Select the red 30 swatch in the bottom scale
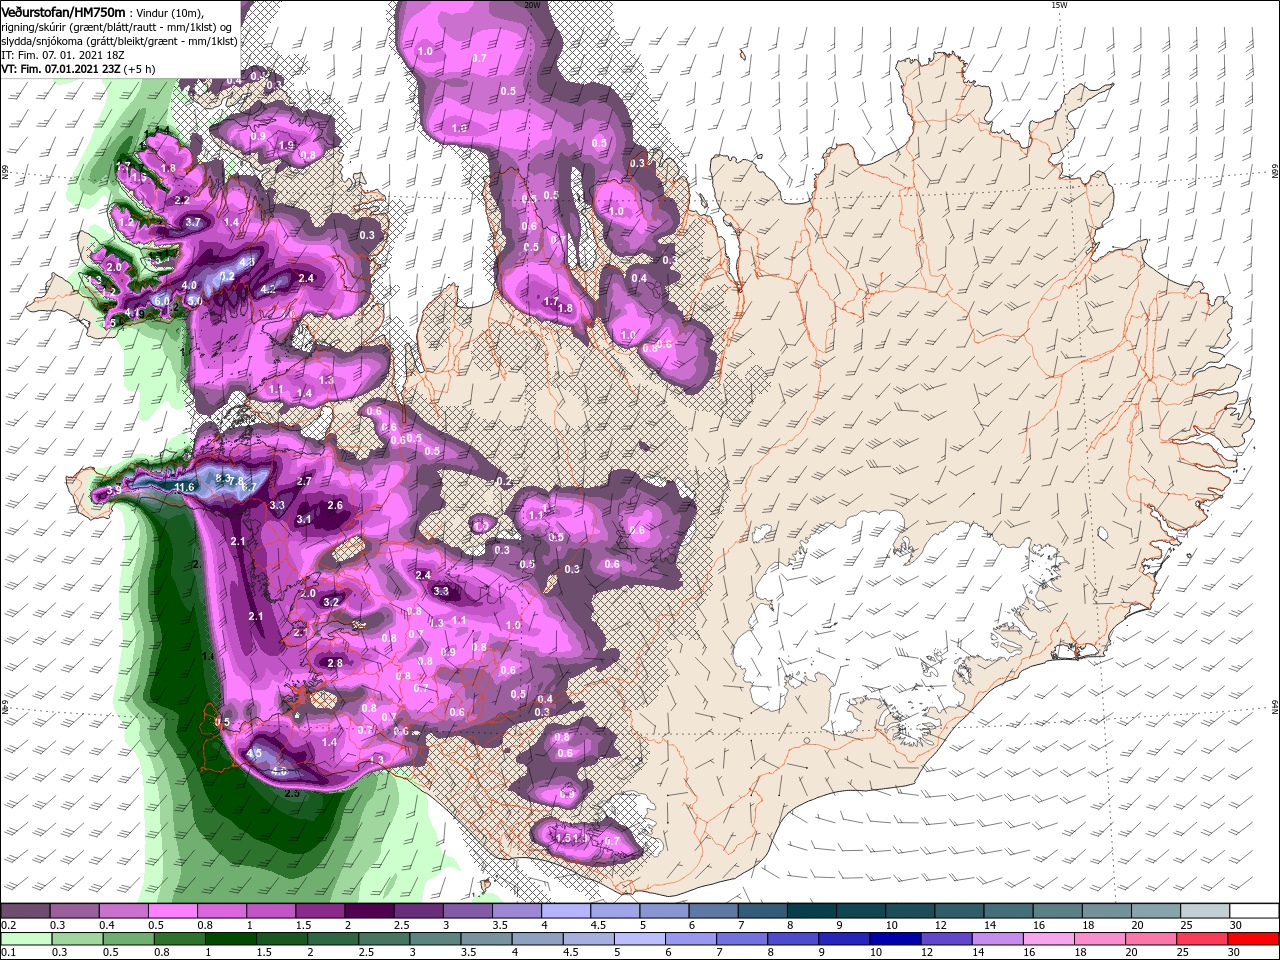1280x960 pixels. (1252, 939)
